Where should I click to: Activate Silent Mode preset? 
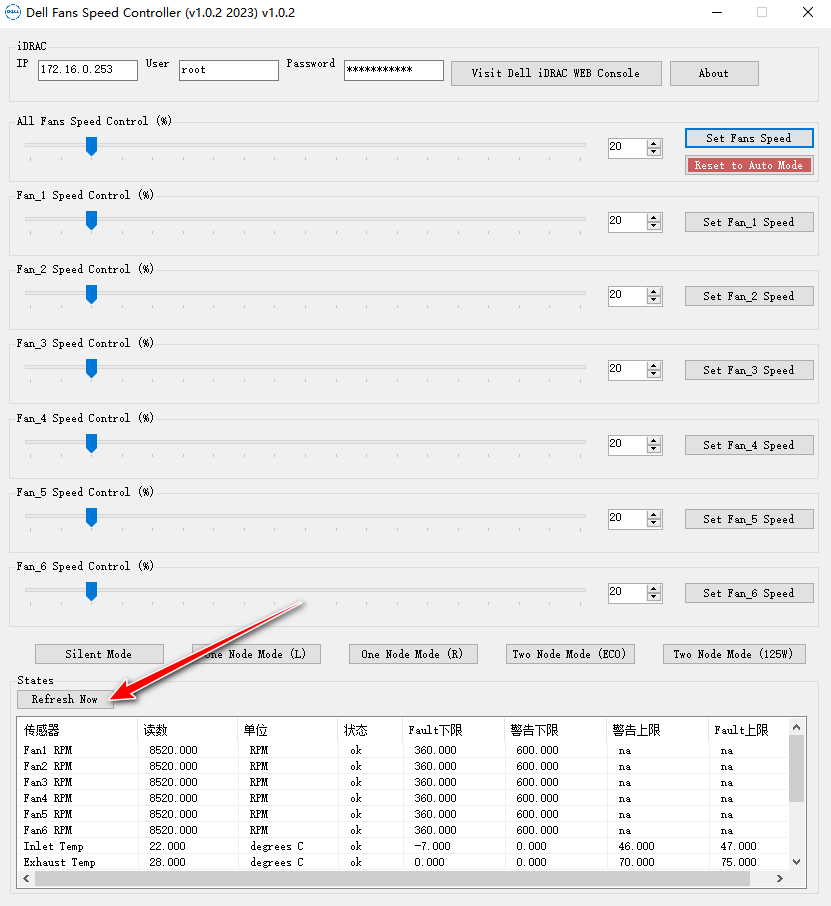(99, 654)
